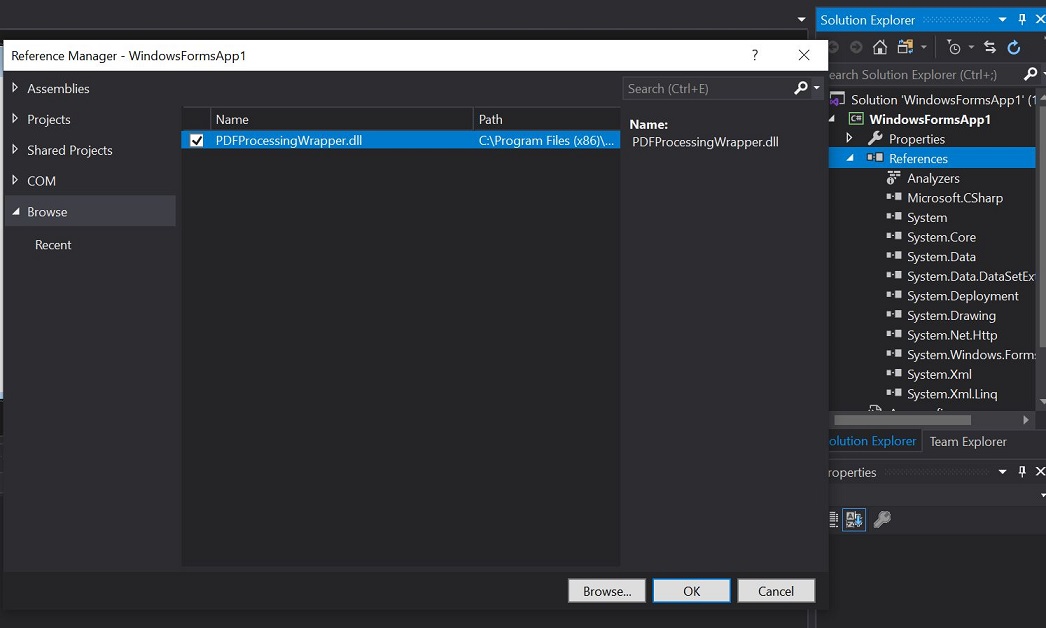Collapse the References node in Solution Explorer
This screenshot has width=1046, height=628.
pyautogui.click(x=851, y=158)
